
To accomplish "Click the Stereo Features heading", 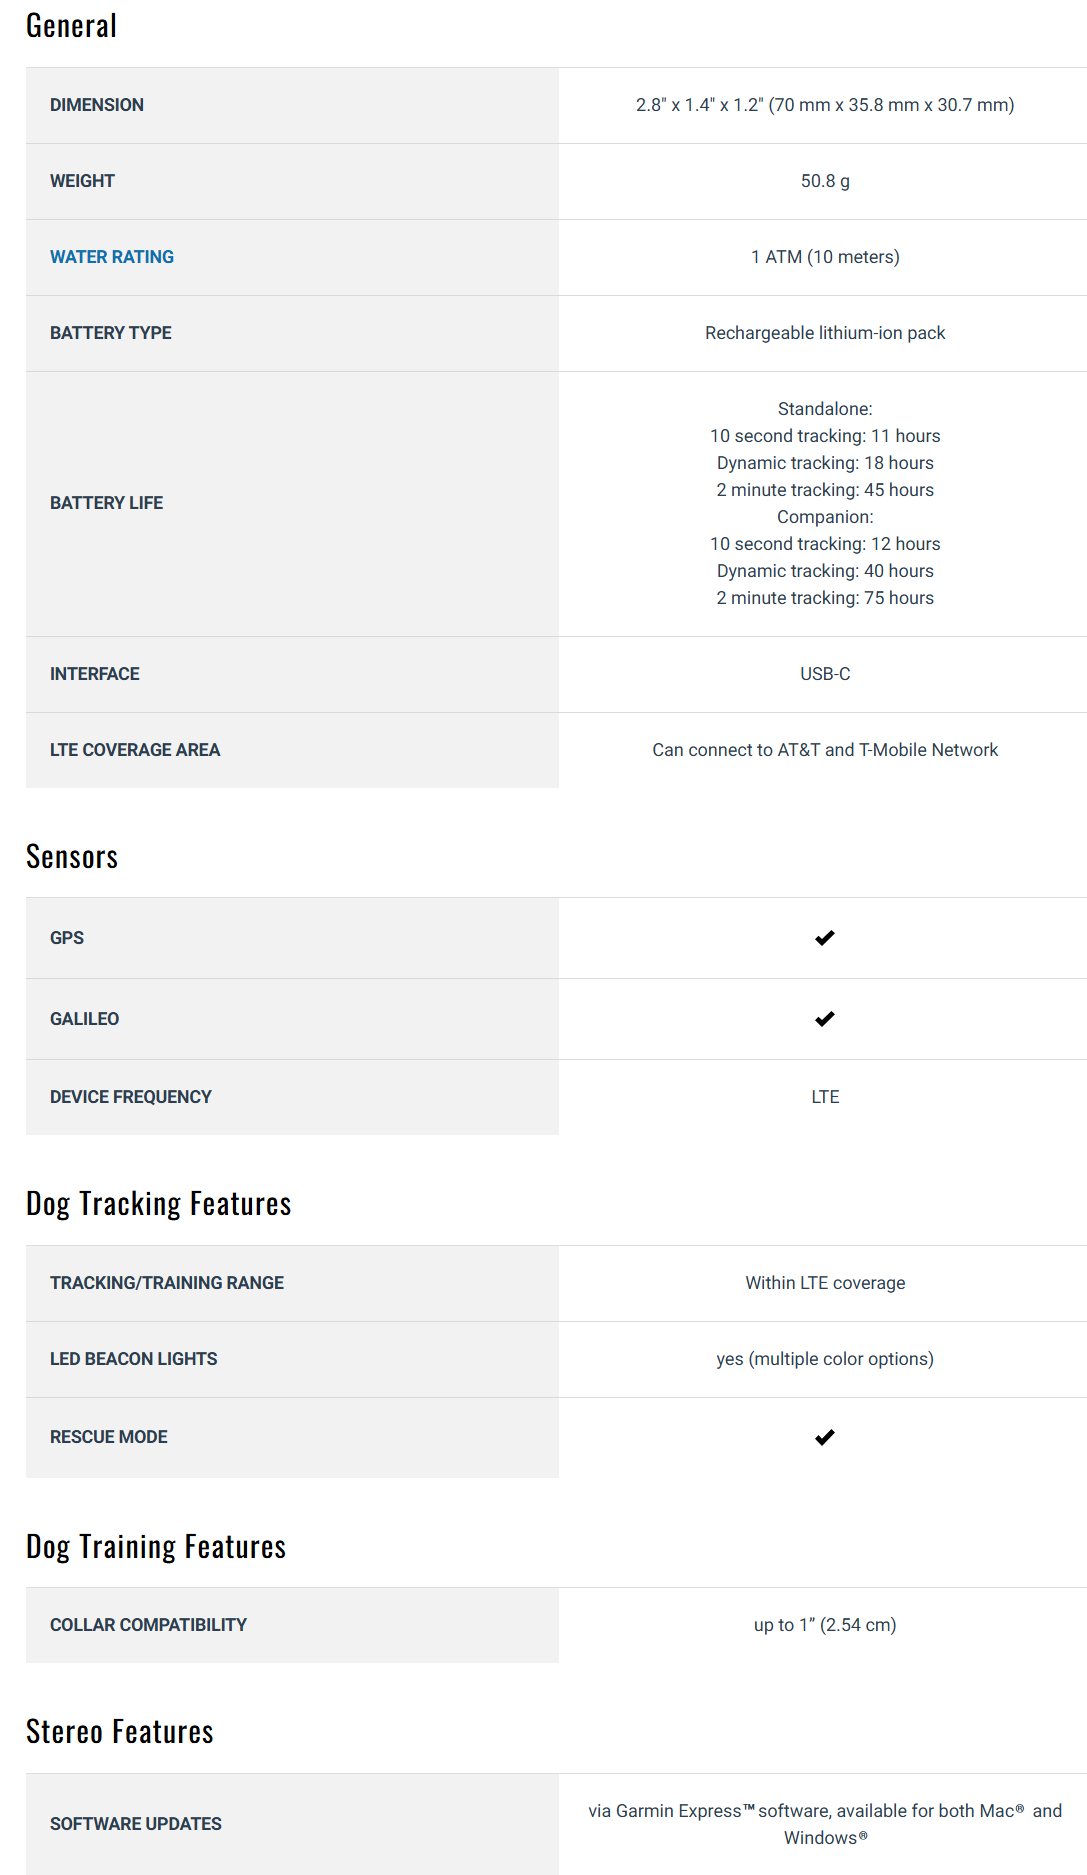I will (x=120, y=1732).
